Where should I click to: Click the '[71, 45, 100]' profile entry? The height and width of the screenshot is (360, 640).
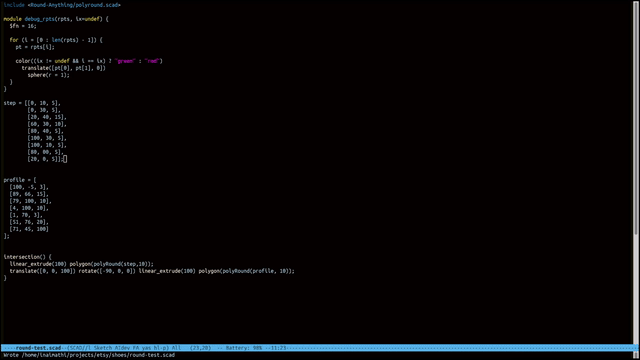click(29, 229)
